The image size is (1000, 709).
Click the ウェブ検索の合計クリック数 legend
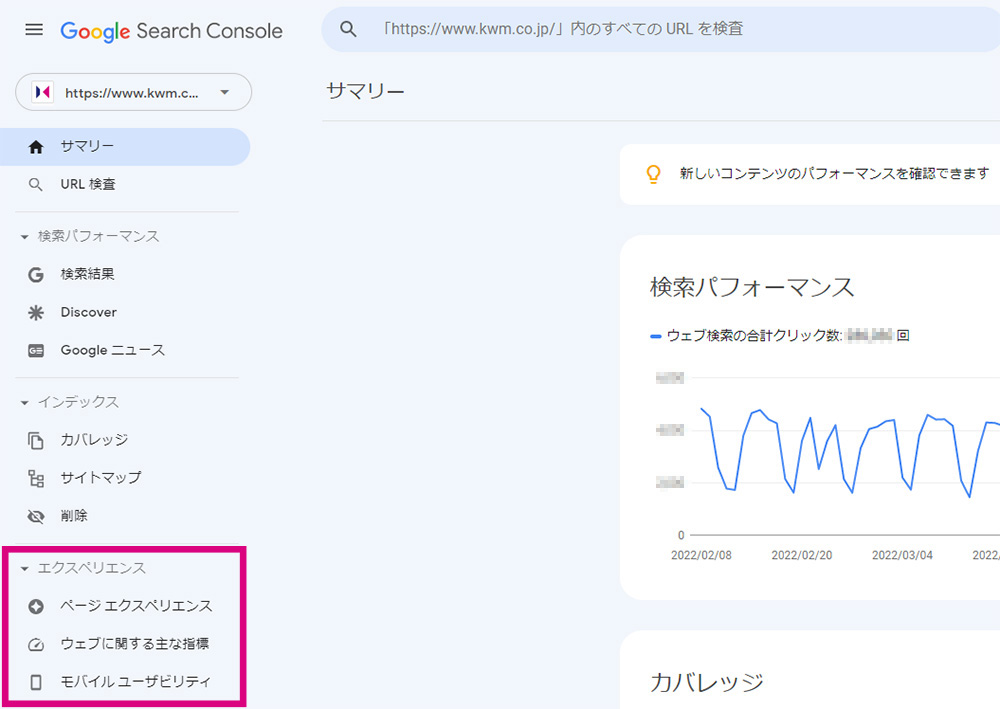(779, 336)
